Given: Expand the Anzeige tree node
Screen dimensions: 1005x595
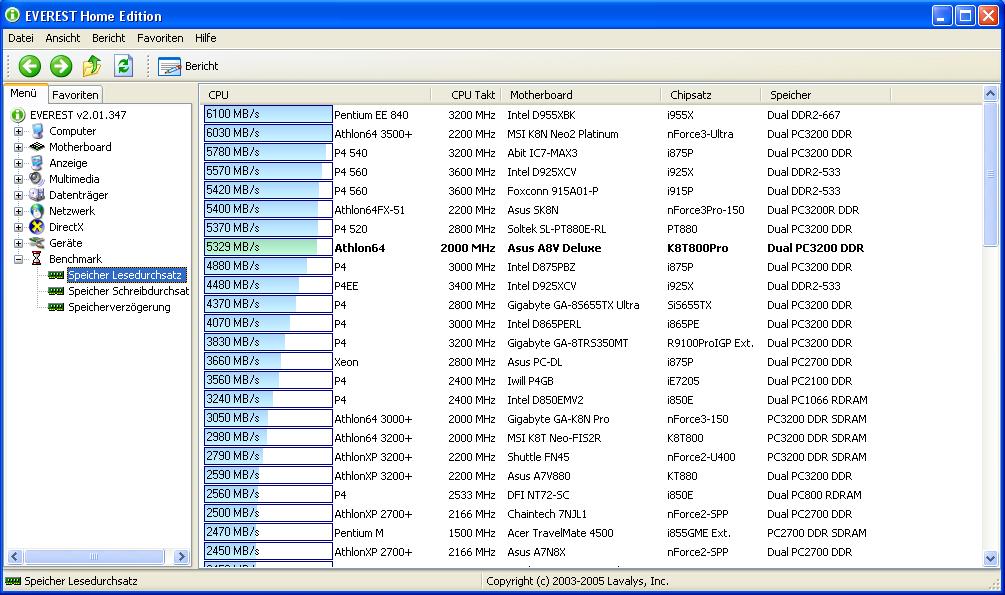Looking at the screenshot, I should (x=18, y=163).
